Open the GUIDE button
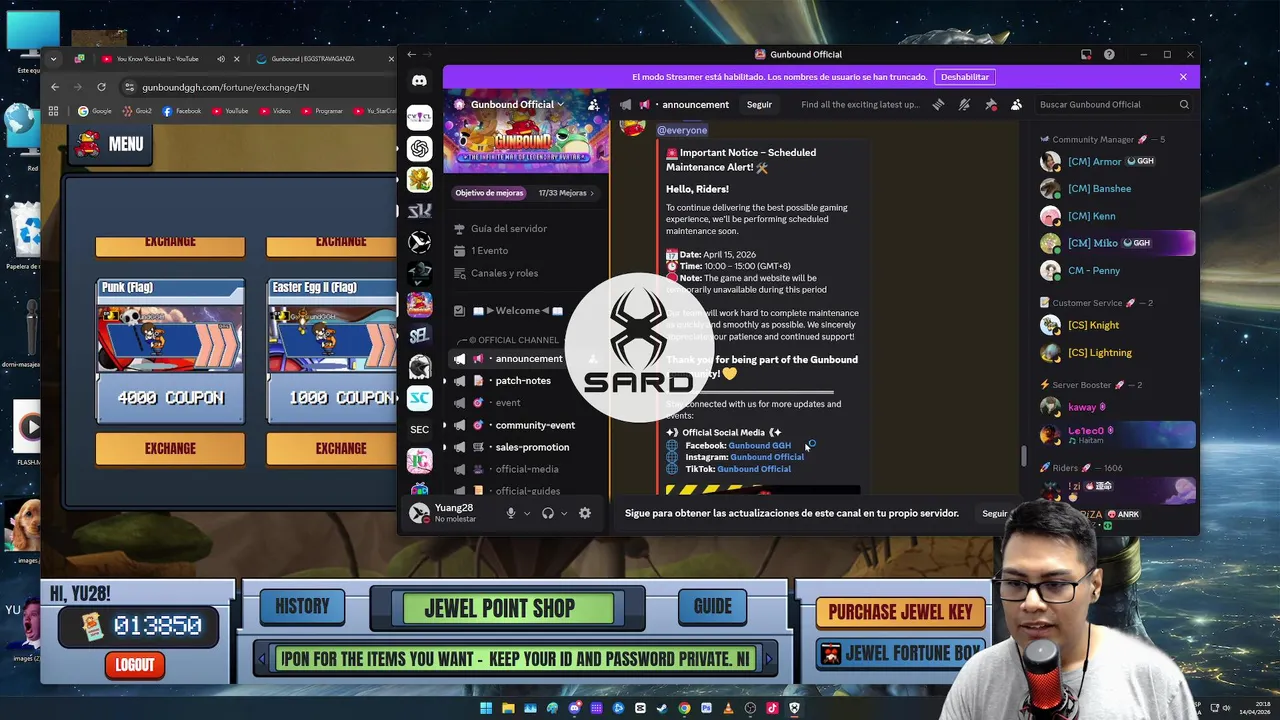The height and width of the screenshot is (720, 1280). 712,606
